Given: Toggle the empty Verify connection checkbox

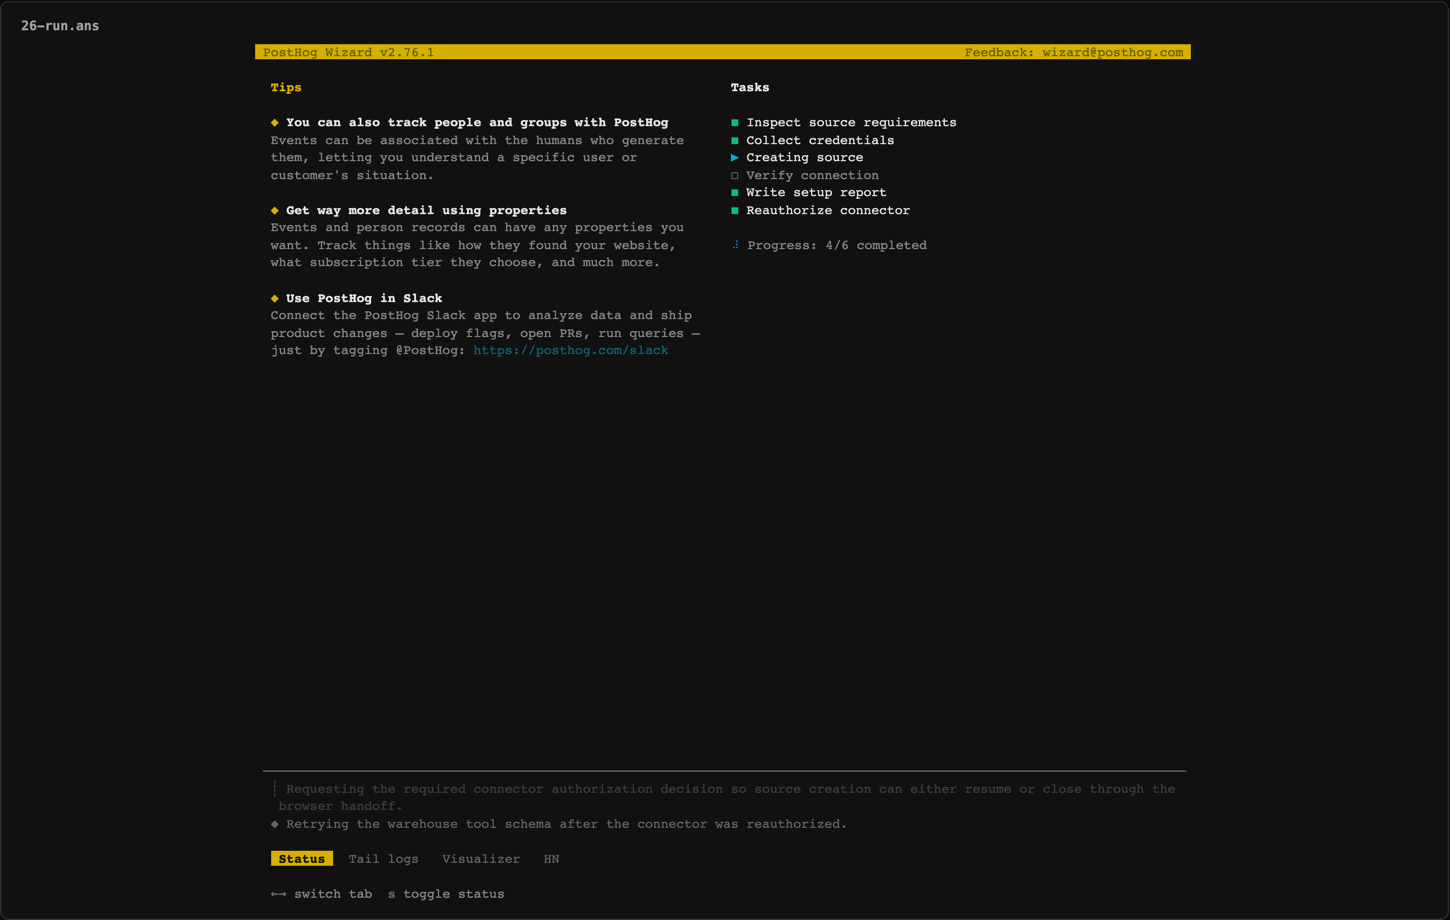Looking at the screenshot, I should 735,176.
